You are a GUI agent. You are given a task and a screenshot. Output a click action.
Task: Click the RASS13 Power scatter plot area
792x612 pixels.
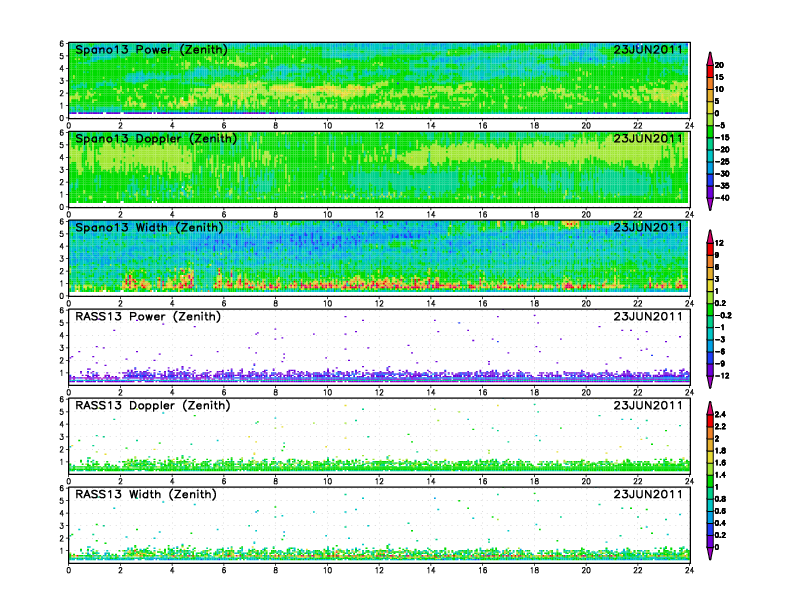(379, 346)
